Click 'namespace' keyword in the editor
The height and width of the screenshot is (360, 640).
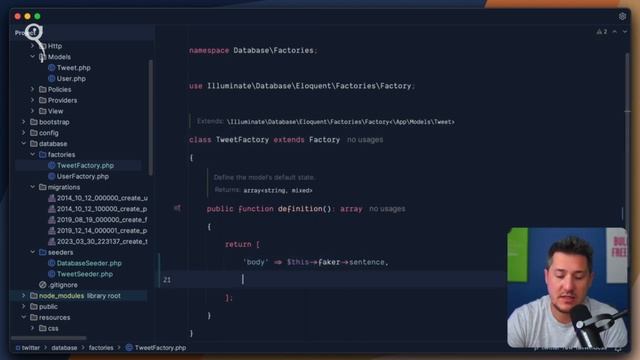pyautogui.click(x=209, y=50)
